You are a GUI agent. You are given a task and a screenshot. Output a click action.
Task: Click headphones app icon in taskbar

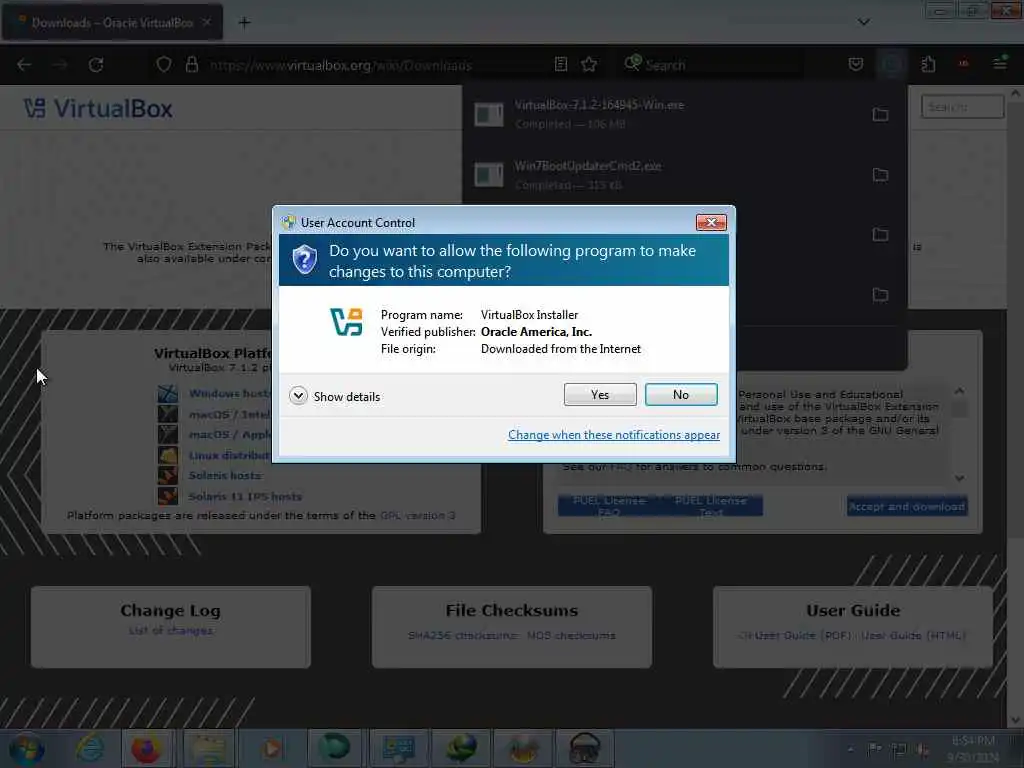[x=584, y=748]
